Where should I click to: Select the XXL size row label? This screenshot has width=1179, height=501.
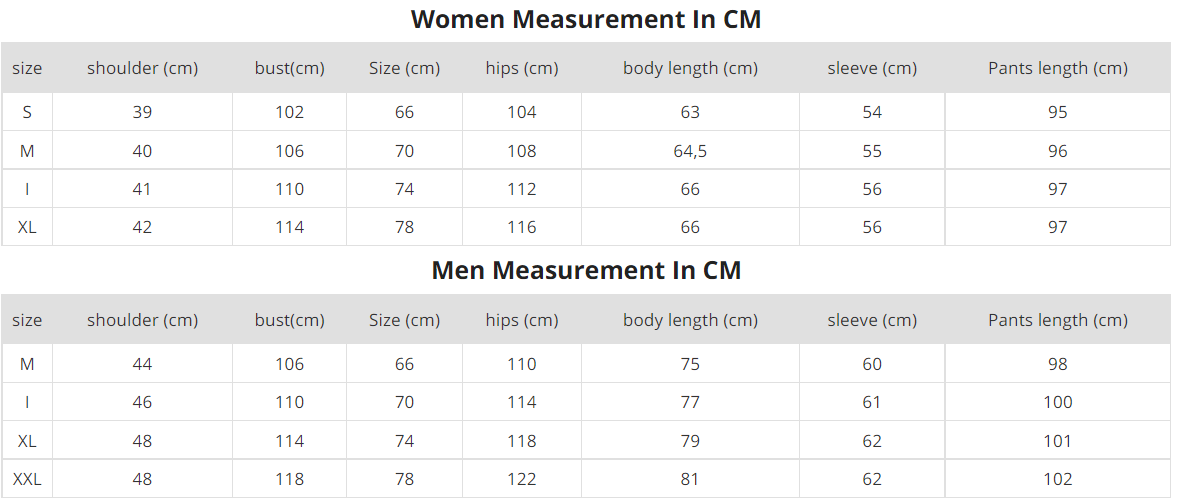(27, 479)
